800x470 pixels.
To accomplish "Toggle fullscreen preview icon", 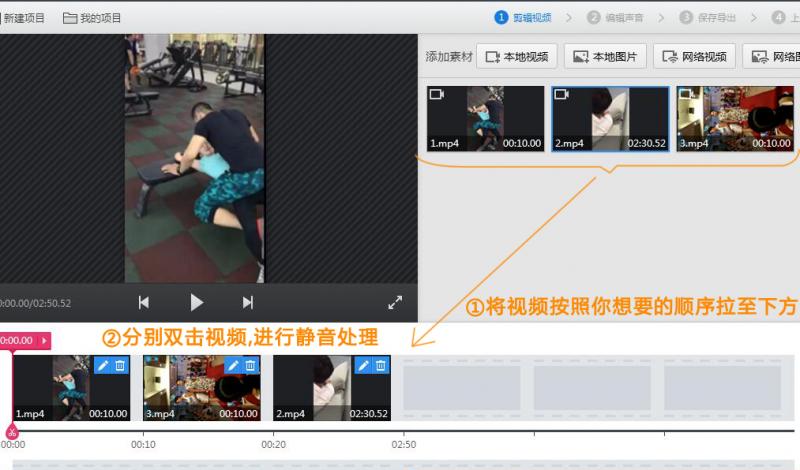I will tap(395, 303).
